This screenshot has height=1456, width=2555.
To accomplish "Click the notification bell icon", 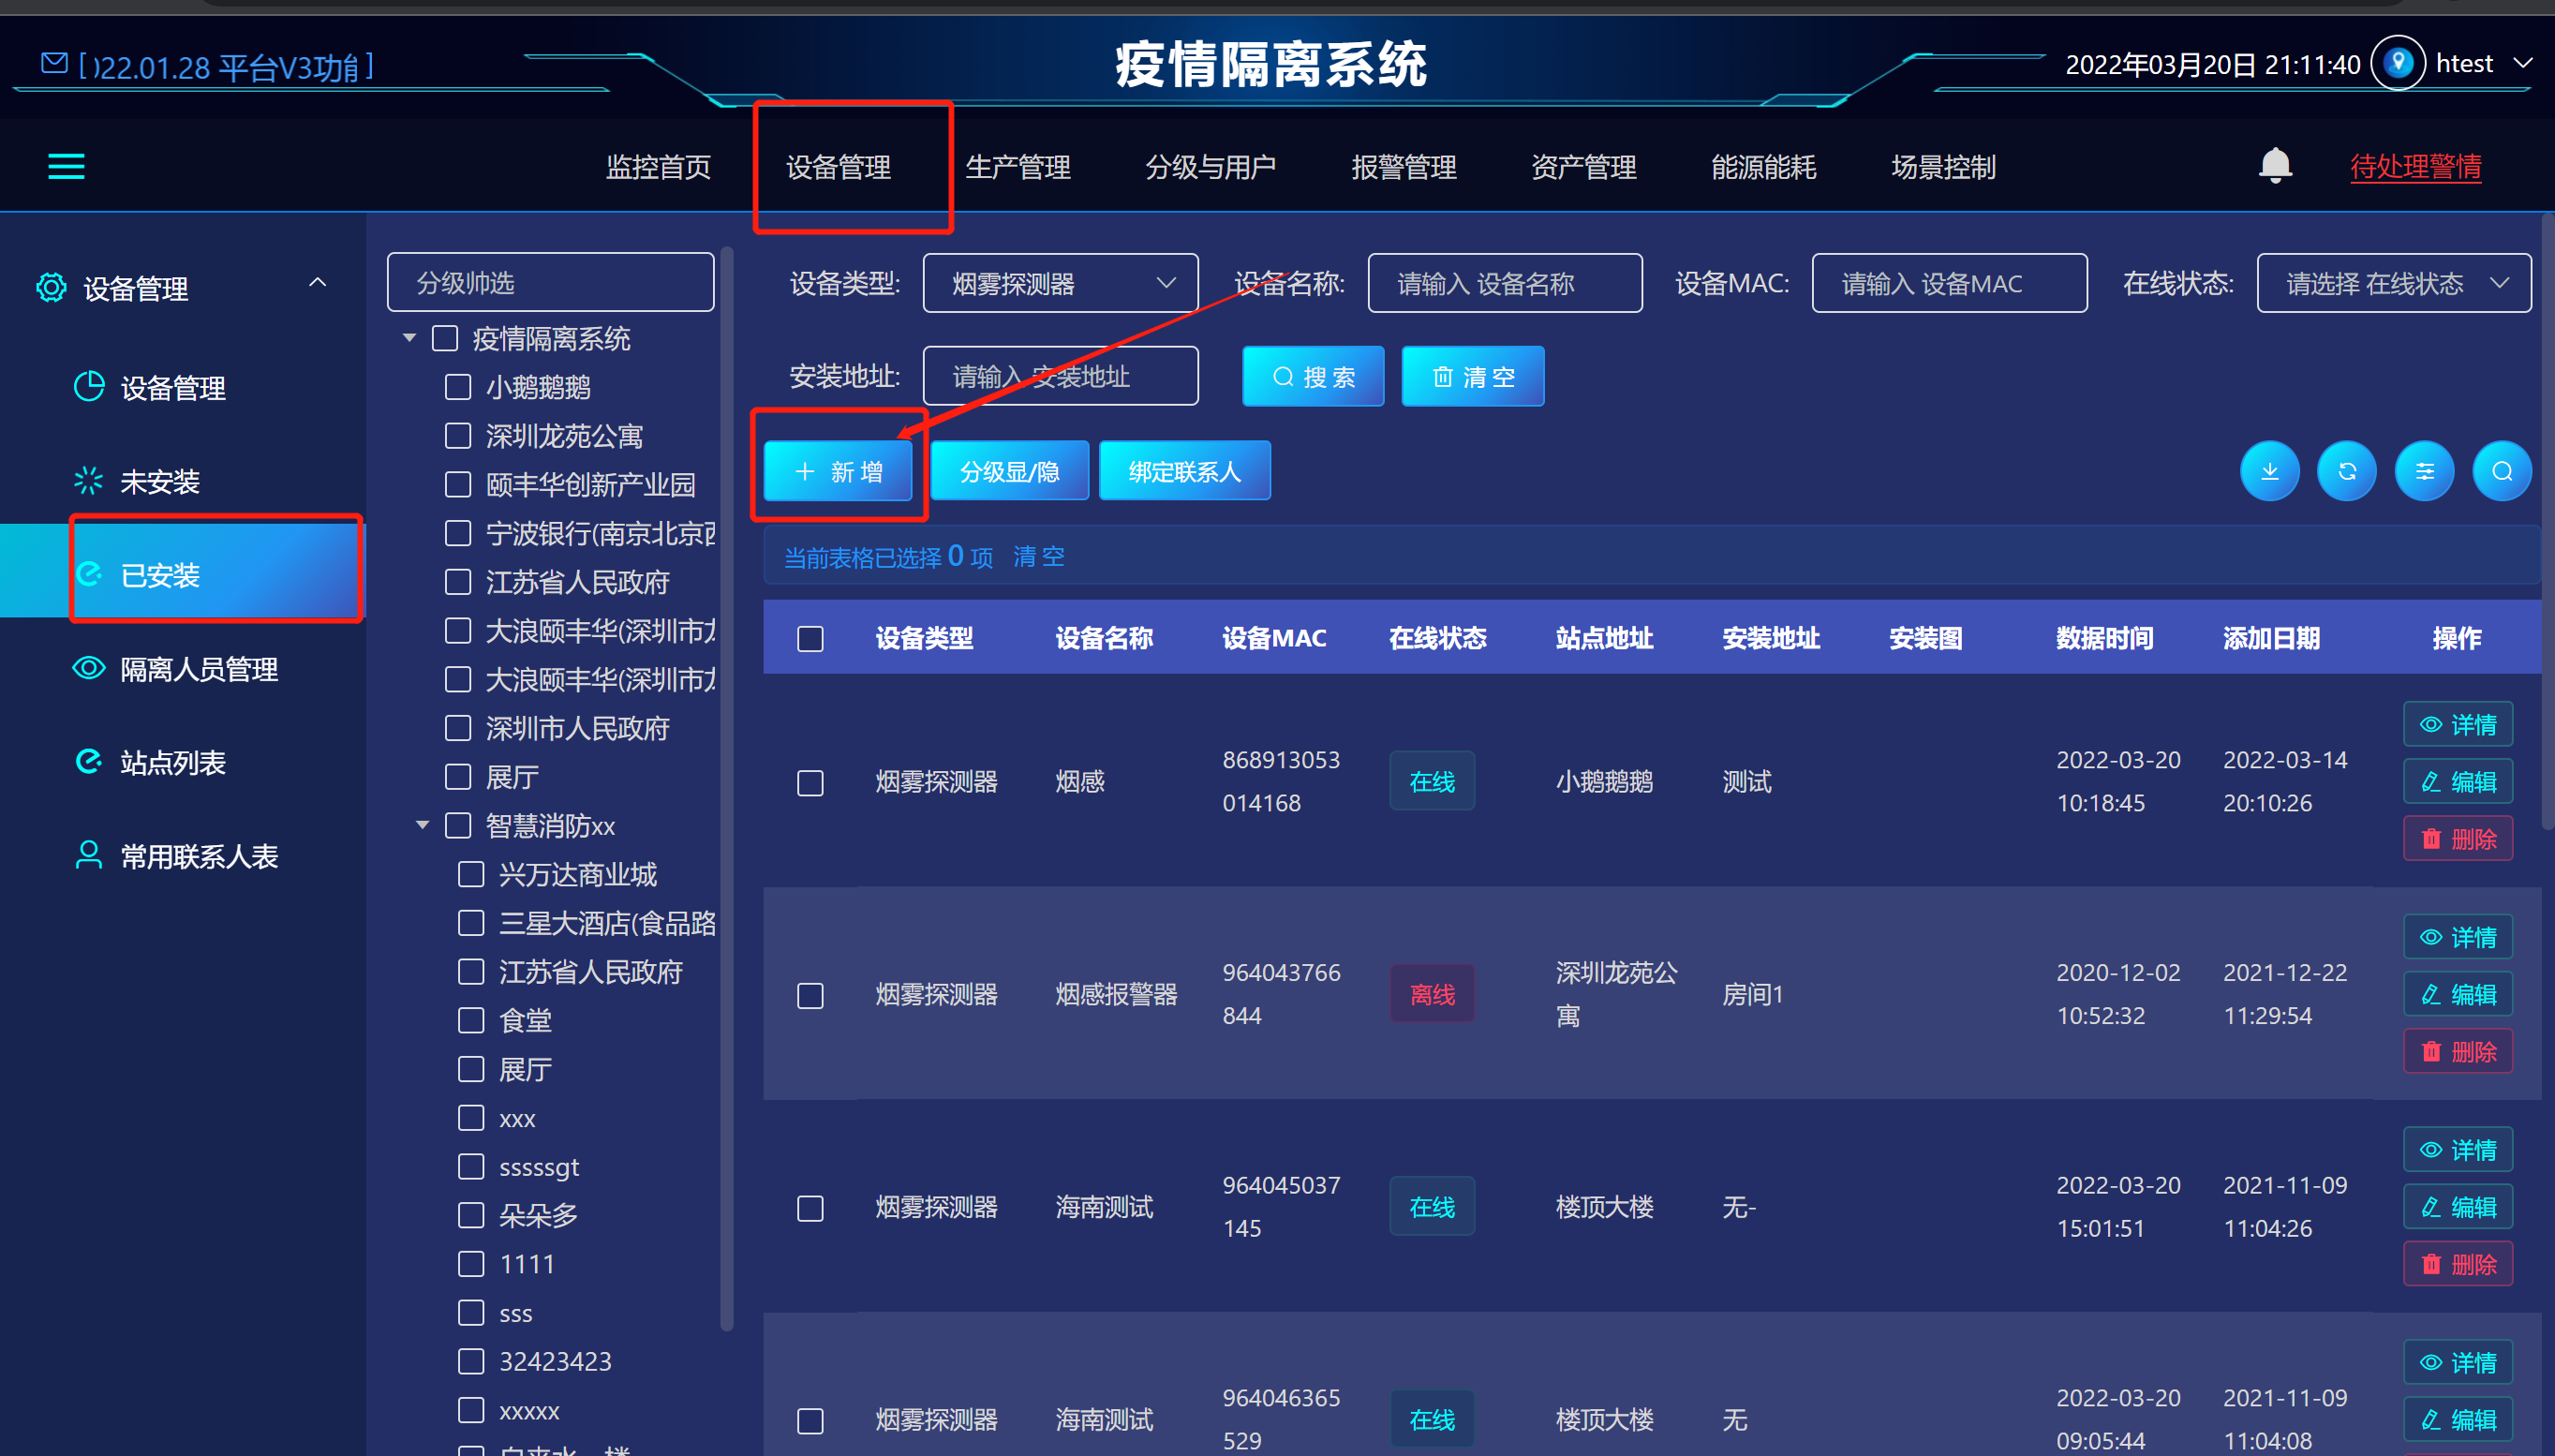I will click(x=2274, y=165).
